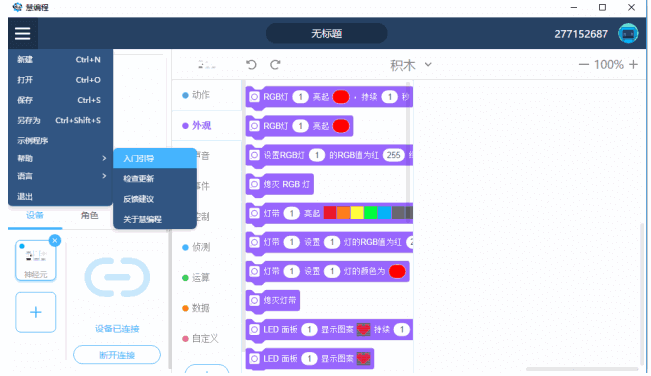Toggle the hamburger main menu

click(x=23, y=33)
